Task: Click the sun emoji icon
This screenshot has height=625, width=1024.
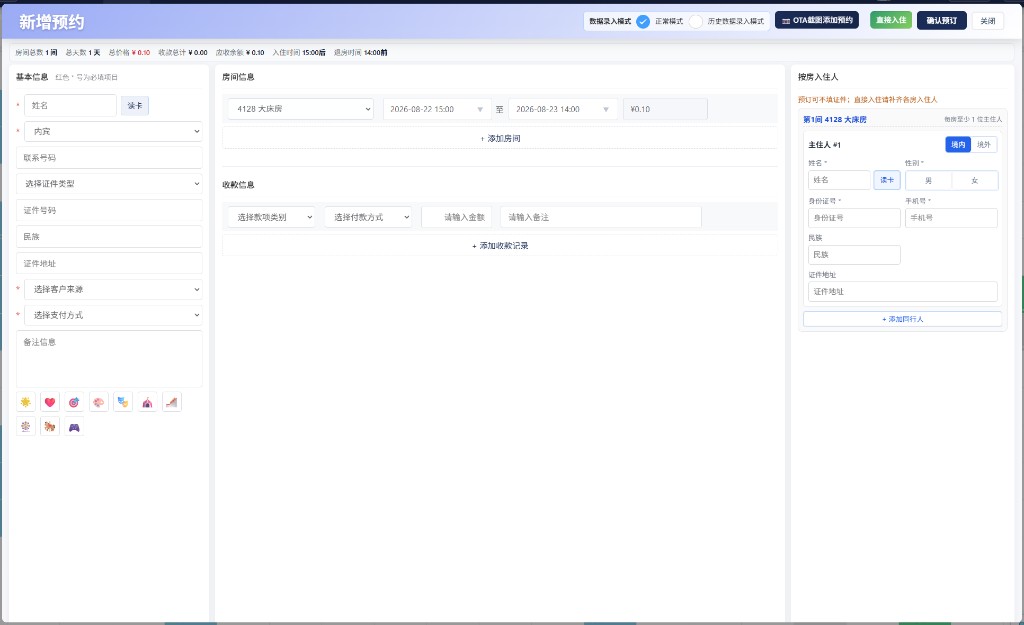Action: pyautogui.click(x=25, y=402)
